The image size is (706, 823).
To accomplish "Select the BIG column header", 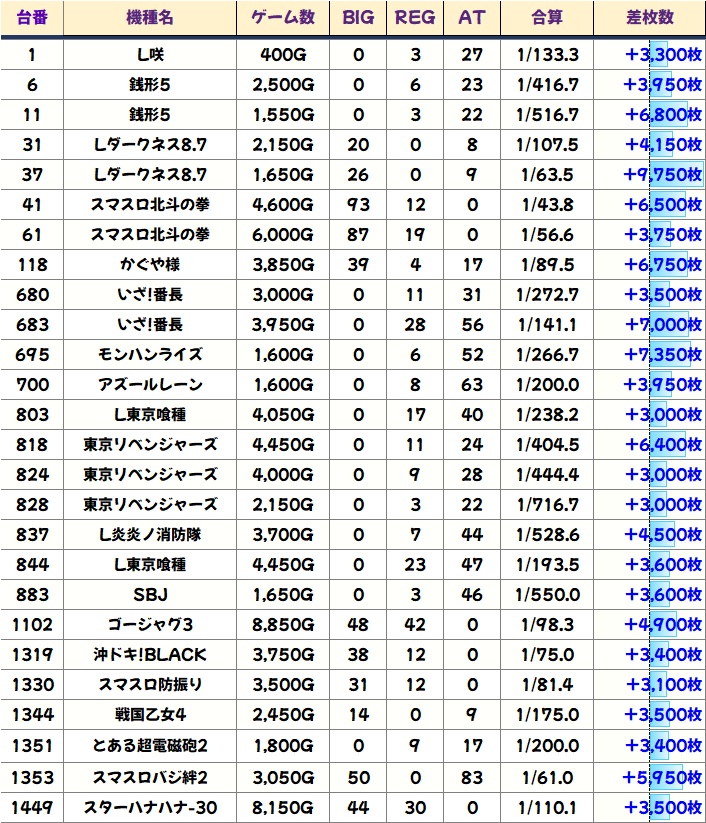I will (x=358, y=18).
